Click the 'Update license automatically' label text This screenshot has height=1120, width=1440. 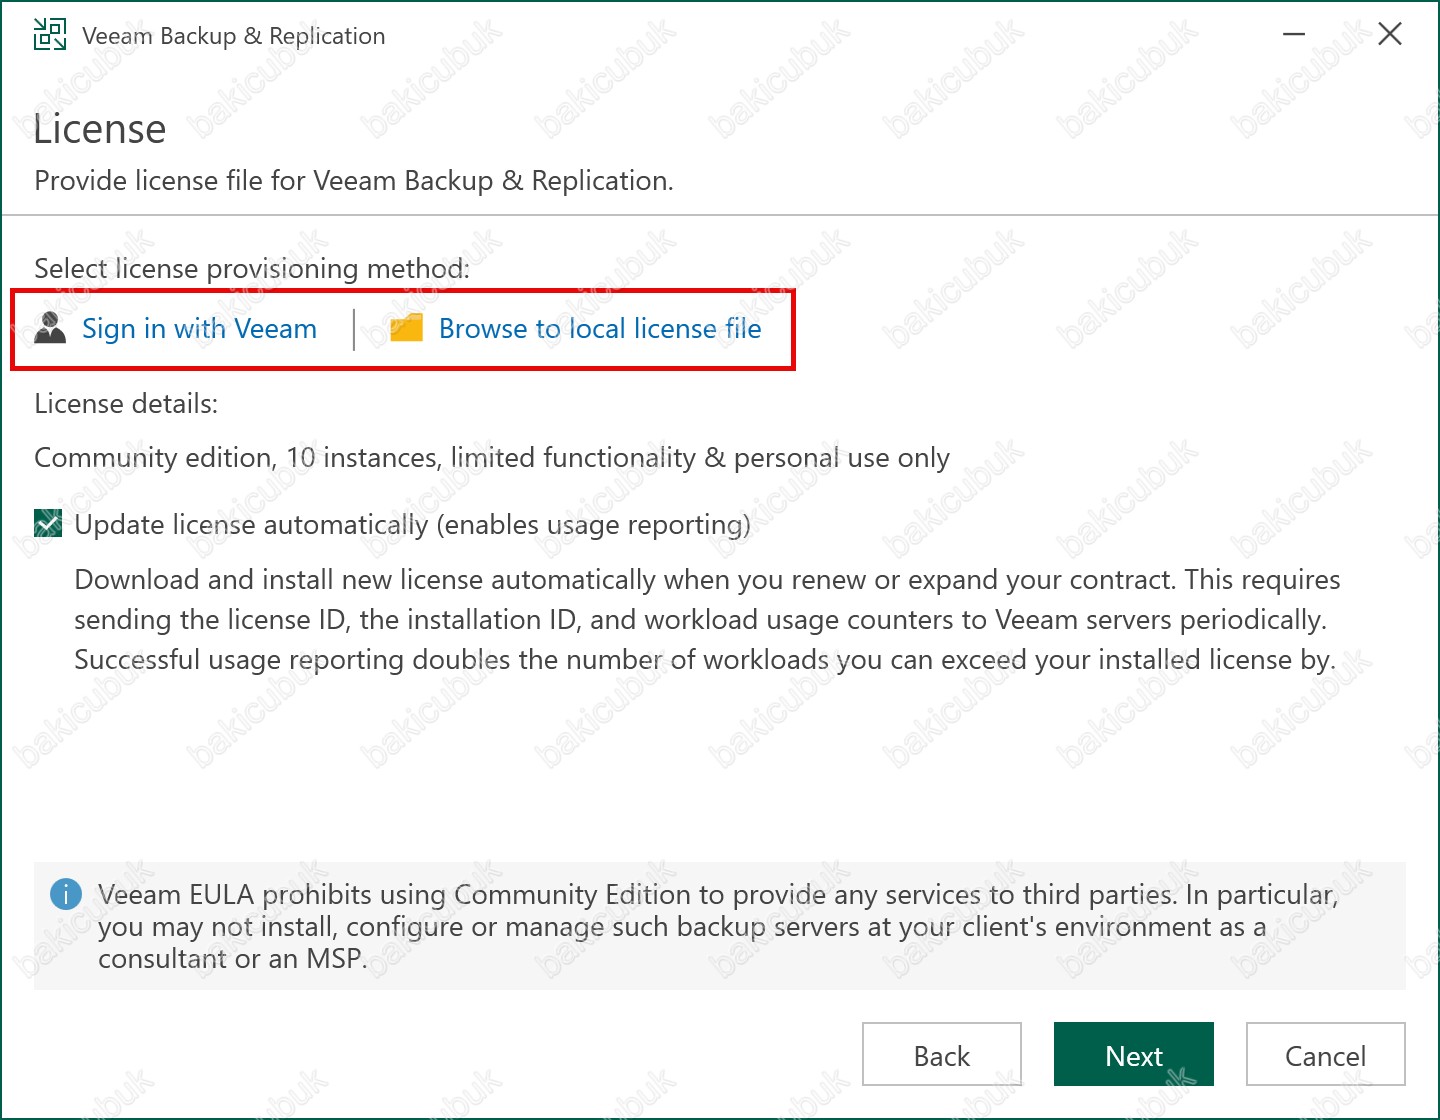(412, 525)
